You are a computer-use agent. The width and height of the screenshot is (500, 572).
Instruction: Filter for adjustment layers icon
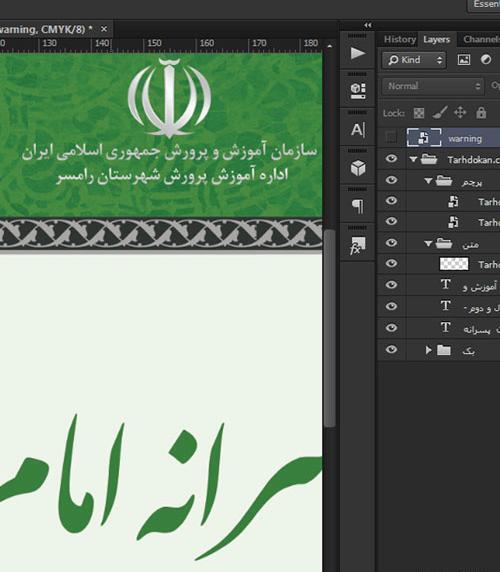pos(486,59)
